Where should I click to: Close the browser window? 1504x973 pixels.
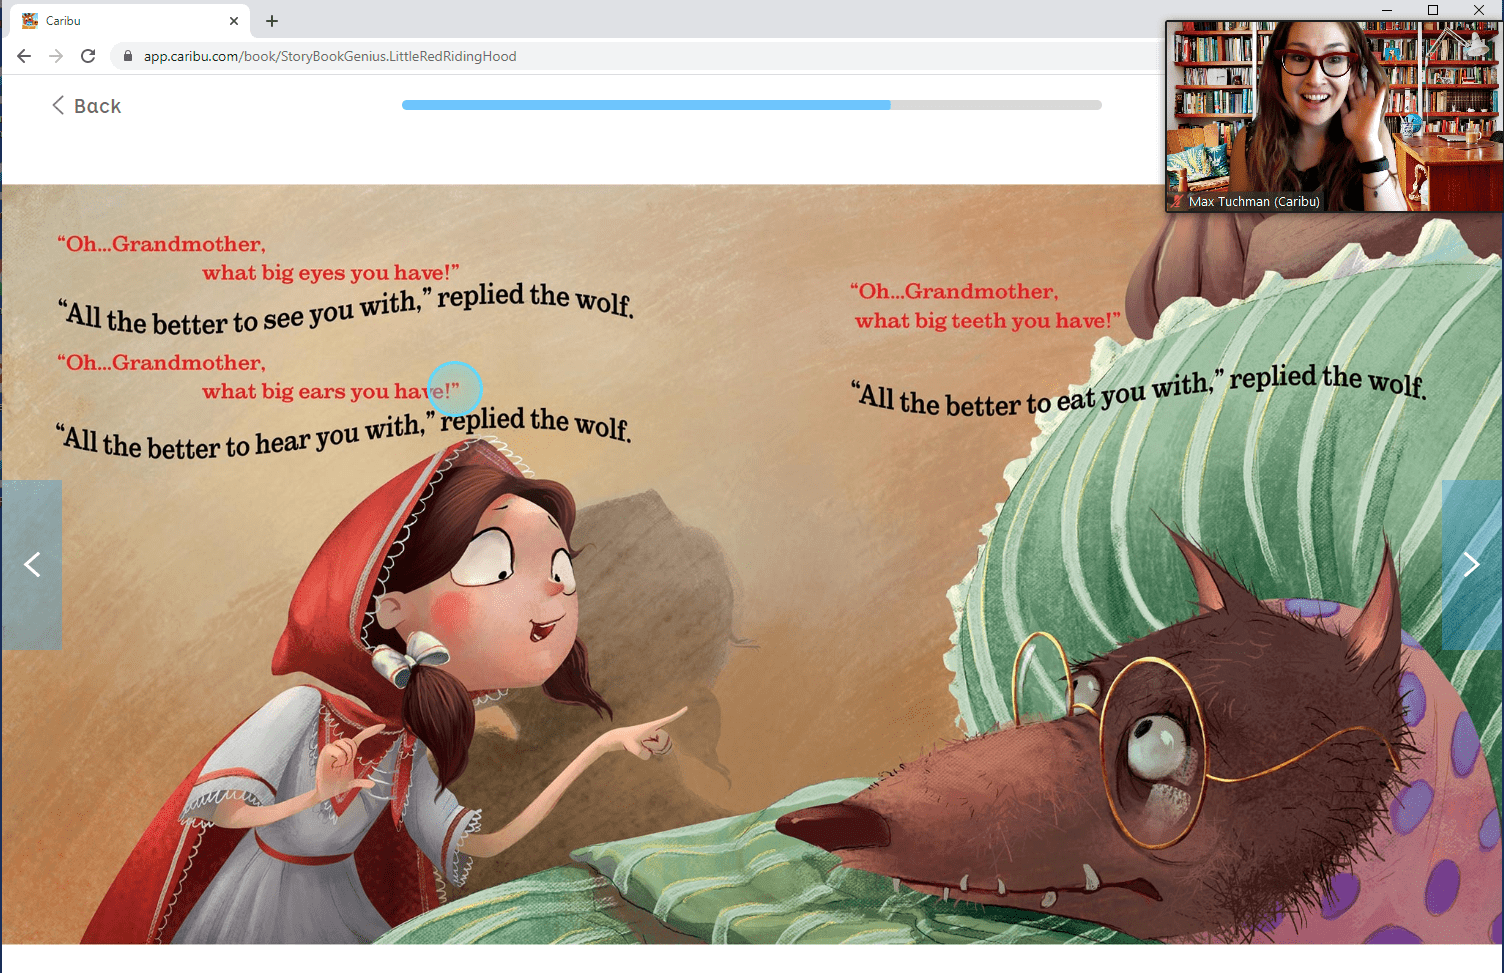coord(1479,10)
